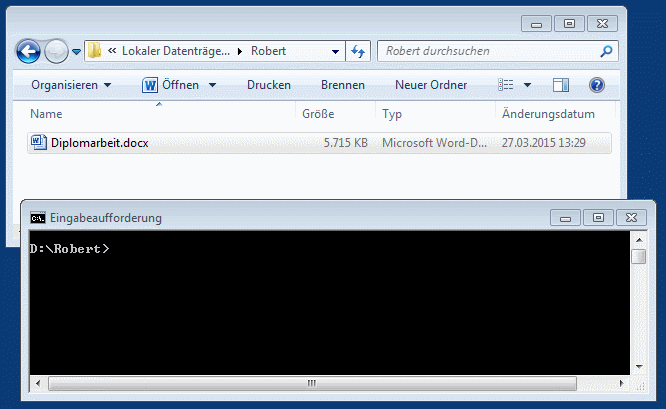Click the Öffnen toolbar button
666x409 pixels.
tap(181, 85)
